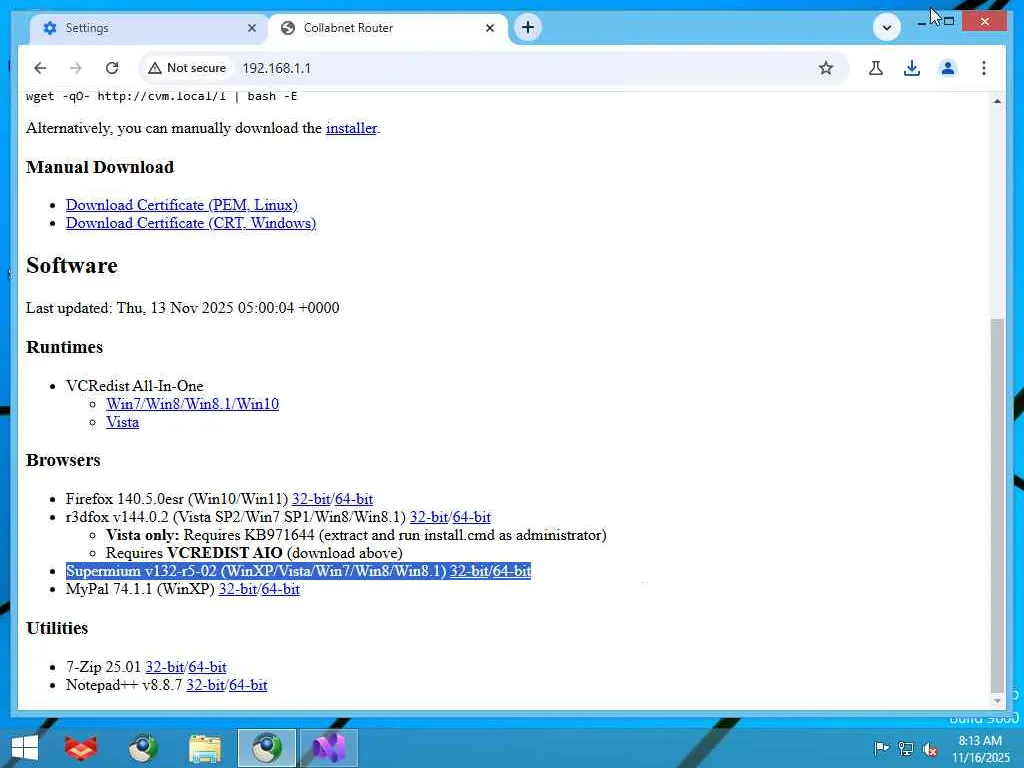
Task: Click 'Vista only: Requires KB971644' note
Action: (356, 536)
